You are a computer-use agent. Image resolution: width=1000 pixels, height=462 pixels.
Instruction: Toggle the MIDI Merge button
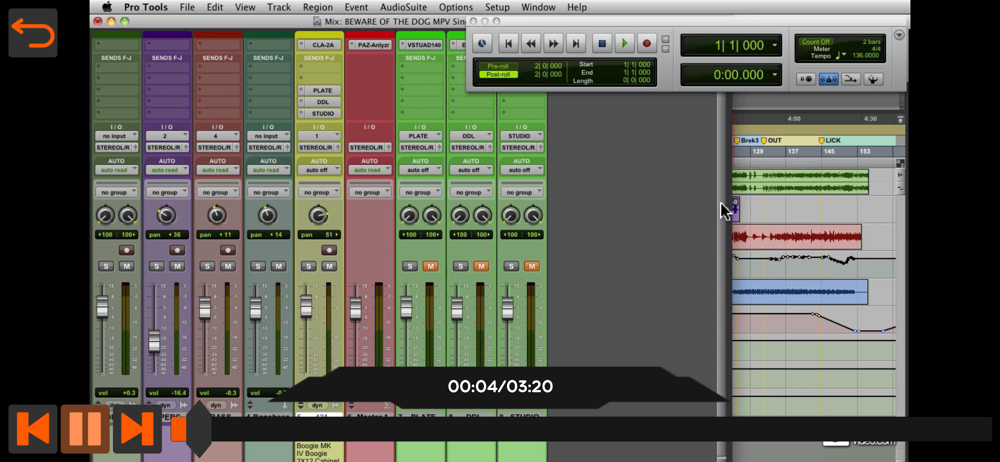tap(851, 79)
